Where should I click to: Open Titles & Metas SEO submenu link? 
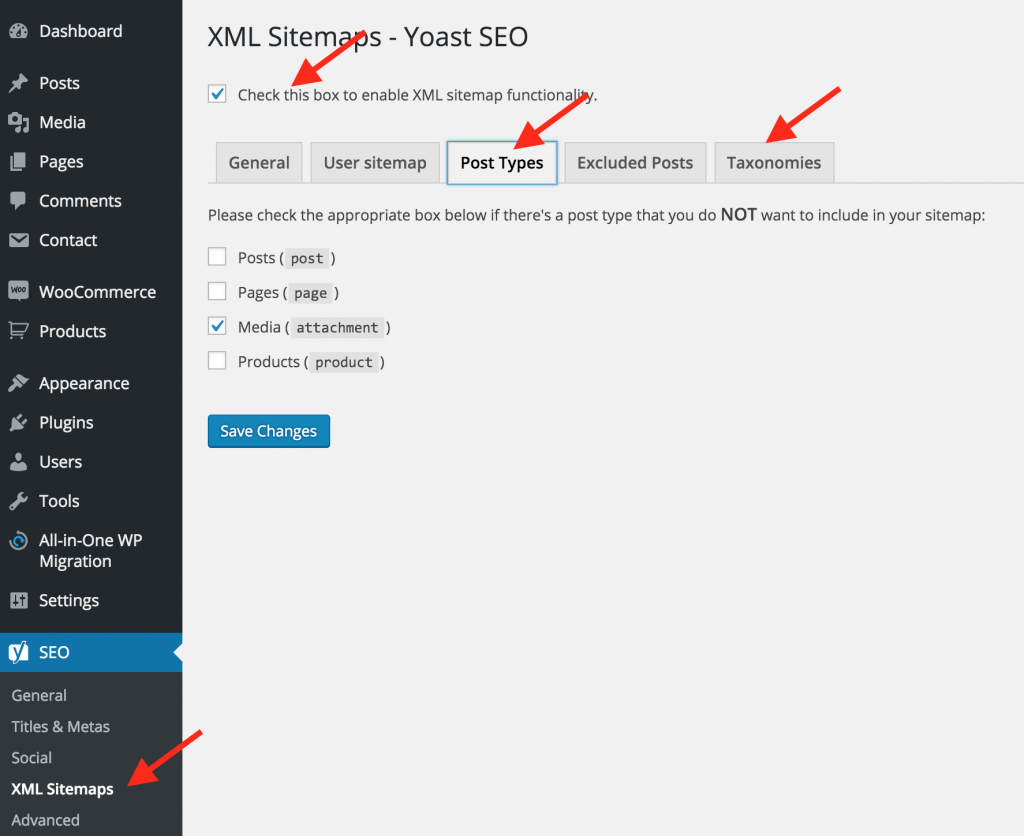60,727
